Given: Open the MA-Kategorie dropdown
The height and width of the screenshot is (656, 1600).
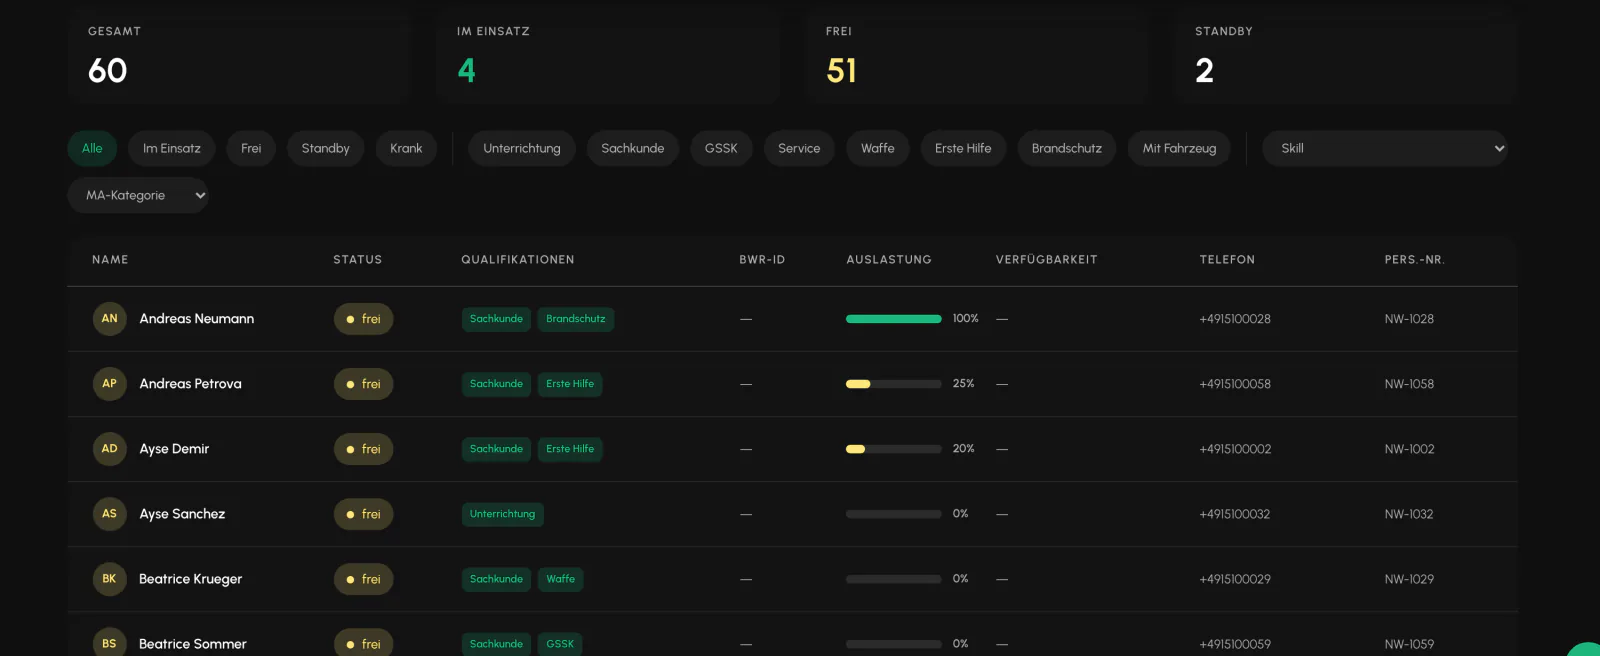Looking at the screenshot, I should click(x=138, y=195).
